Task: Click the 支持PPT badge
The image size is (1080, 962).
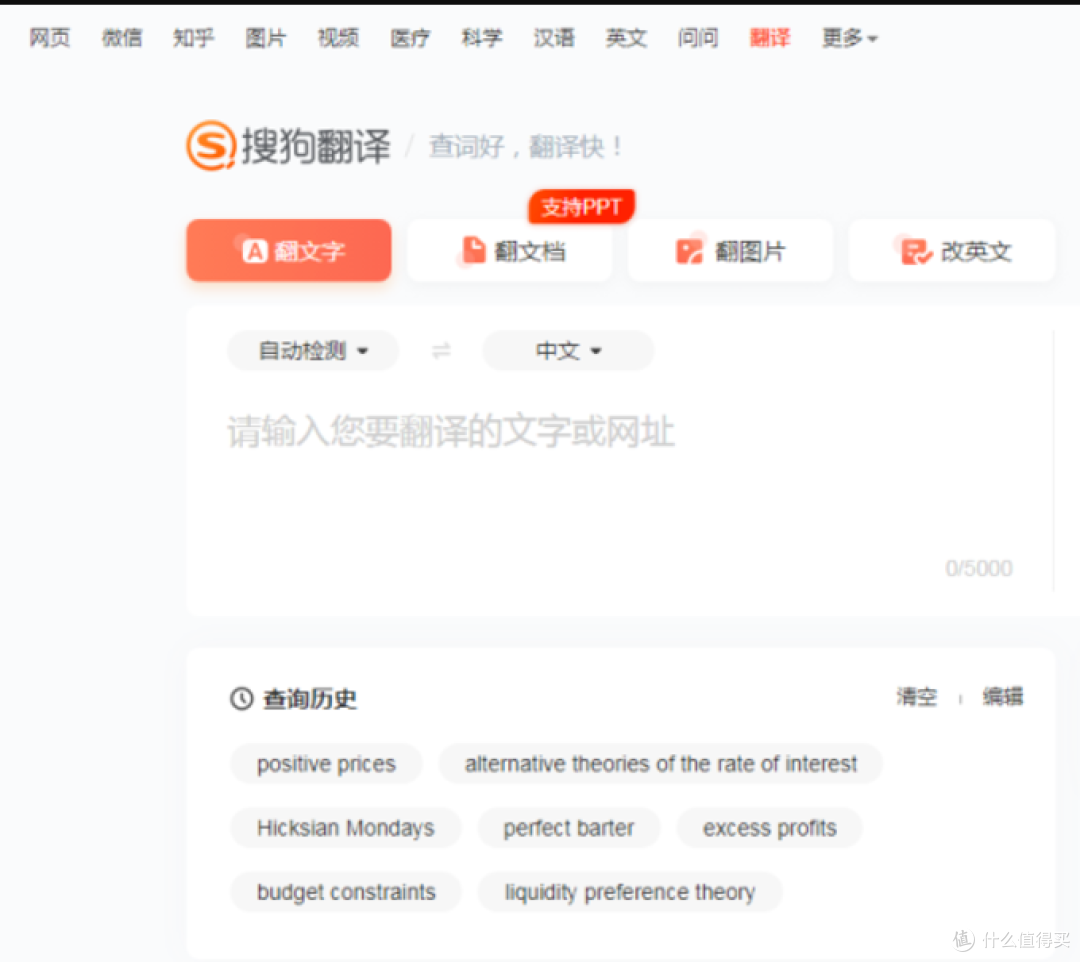Action: [581, 206]
